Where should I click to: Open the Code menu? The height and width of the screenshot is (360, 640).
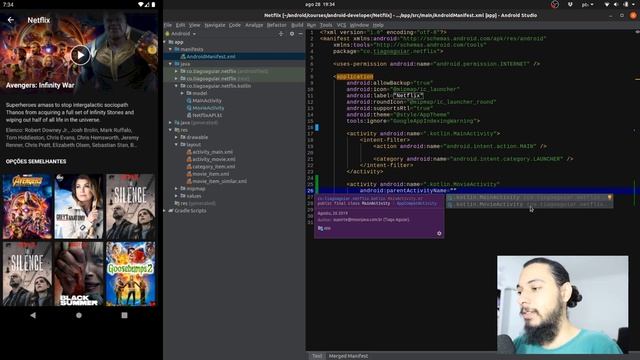235,25
